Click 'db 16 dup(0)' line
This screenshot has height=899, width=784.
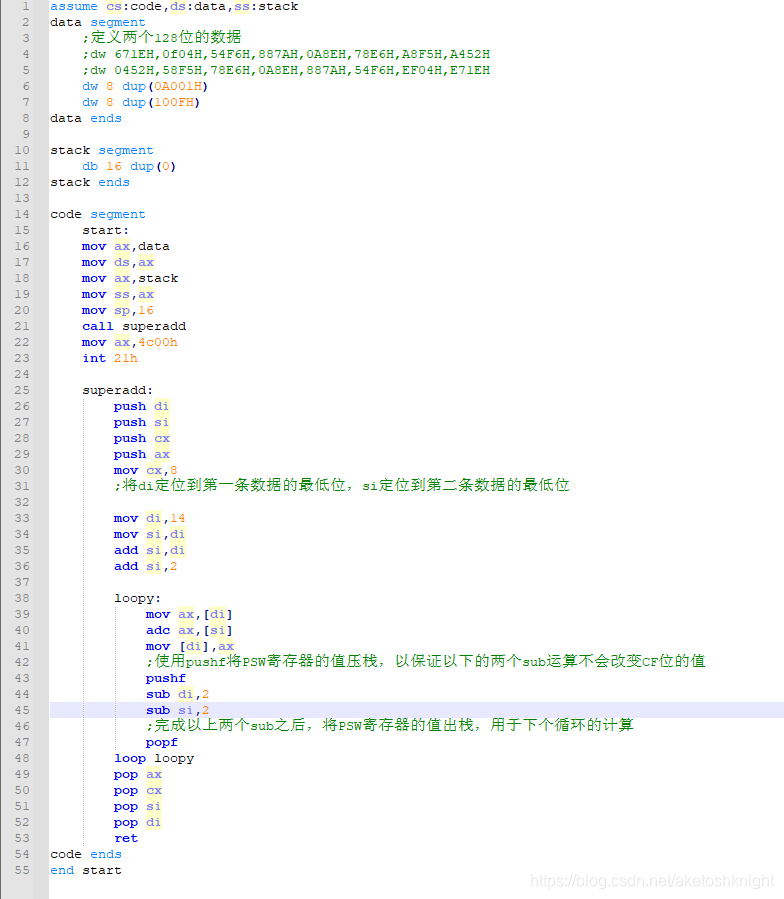[128, 167]
